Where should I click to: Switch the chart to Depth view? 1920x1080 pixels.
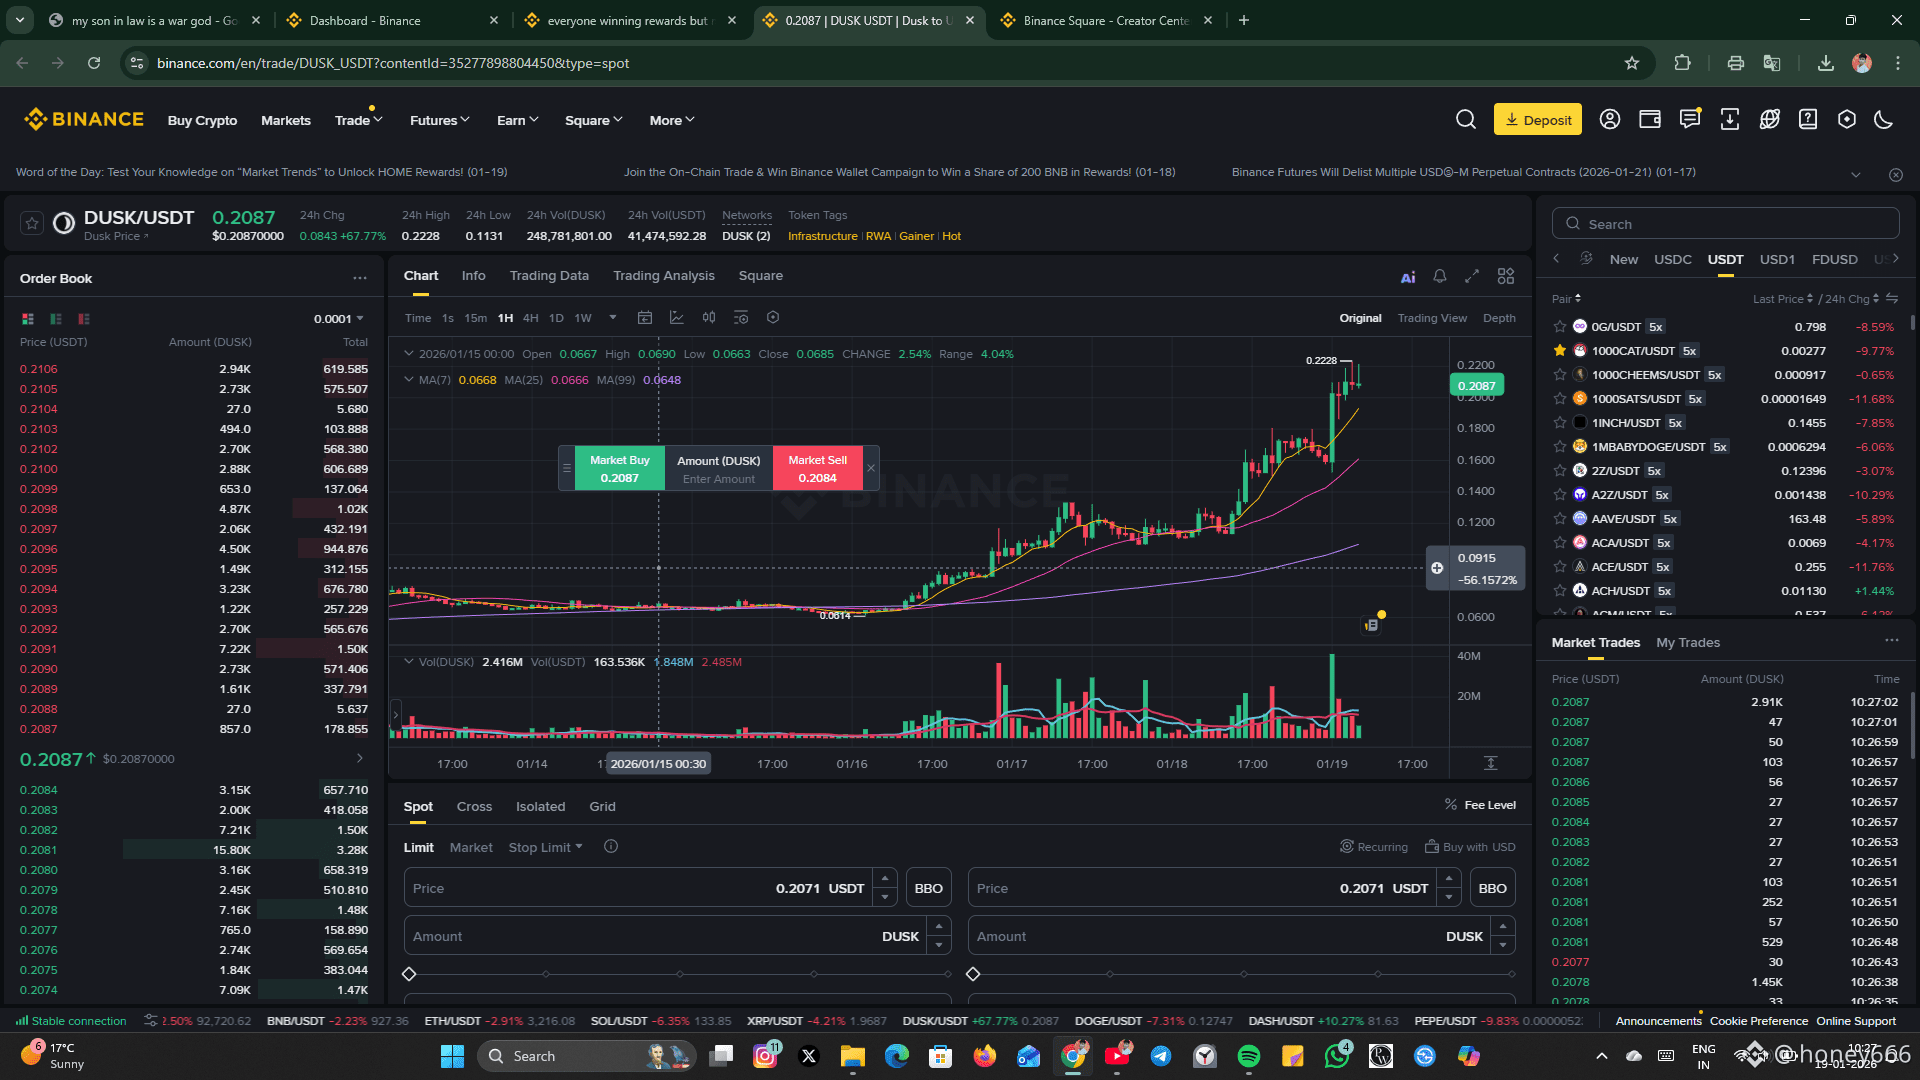[x=1499, y=318]
